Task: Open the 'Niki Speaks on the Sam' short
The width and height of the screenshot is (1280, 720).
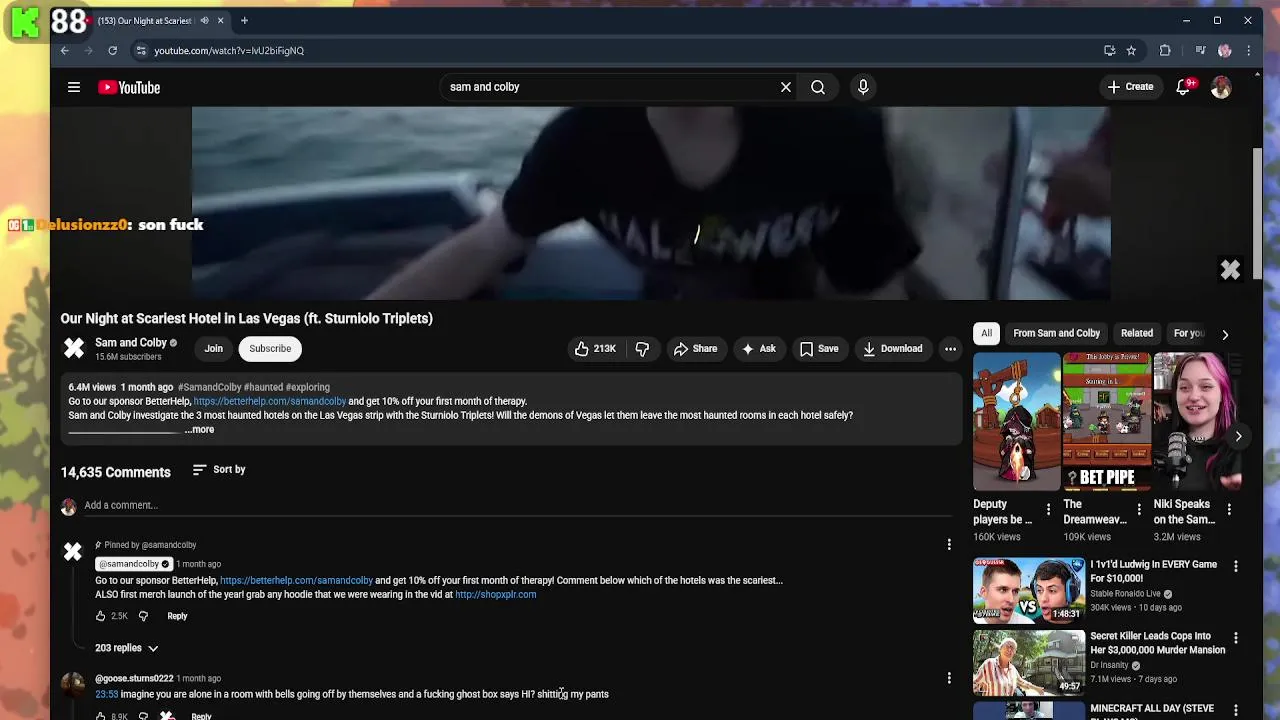Action: coord(1196,422)
